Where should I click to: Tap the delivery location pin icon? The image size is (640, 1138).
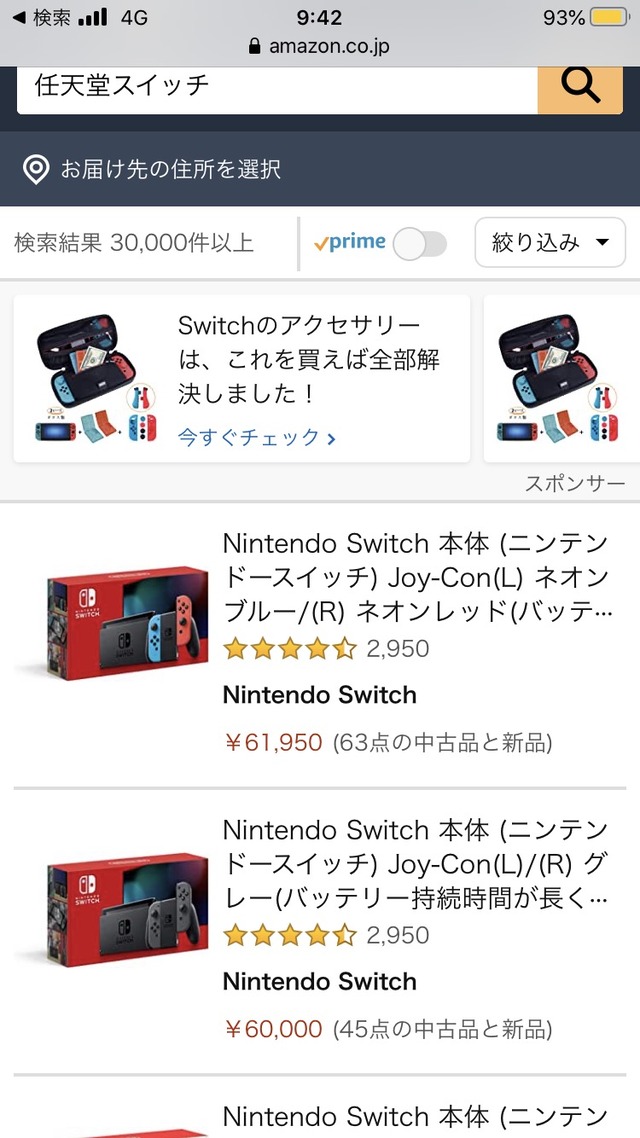pyautogui.click(x=36, y=170)
